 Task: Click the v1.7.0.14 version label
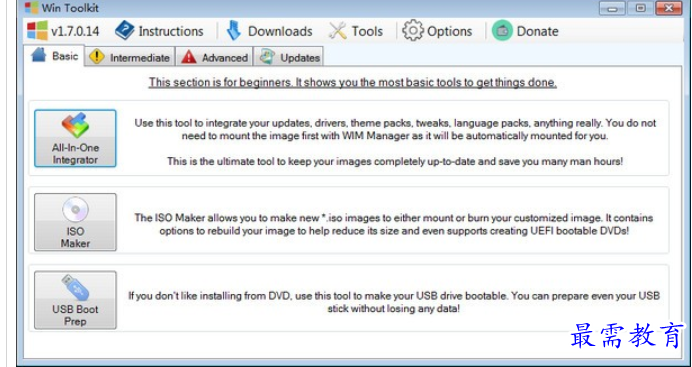[75, 31]
